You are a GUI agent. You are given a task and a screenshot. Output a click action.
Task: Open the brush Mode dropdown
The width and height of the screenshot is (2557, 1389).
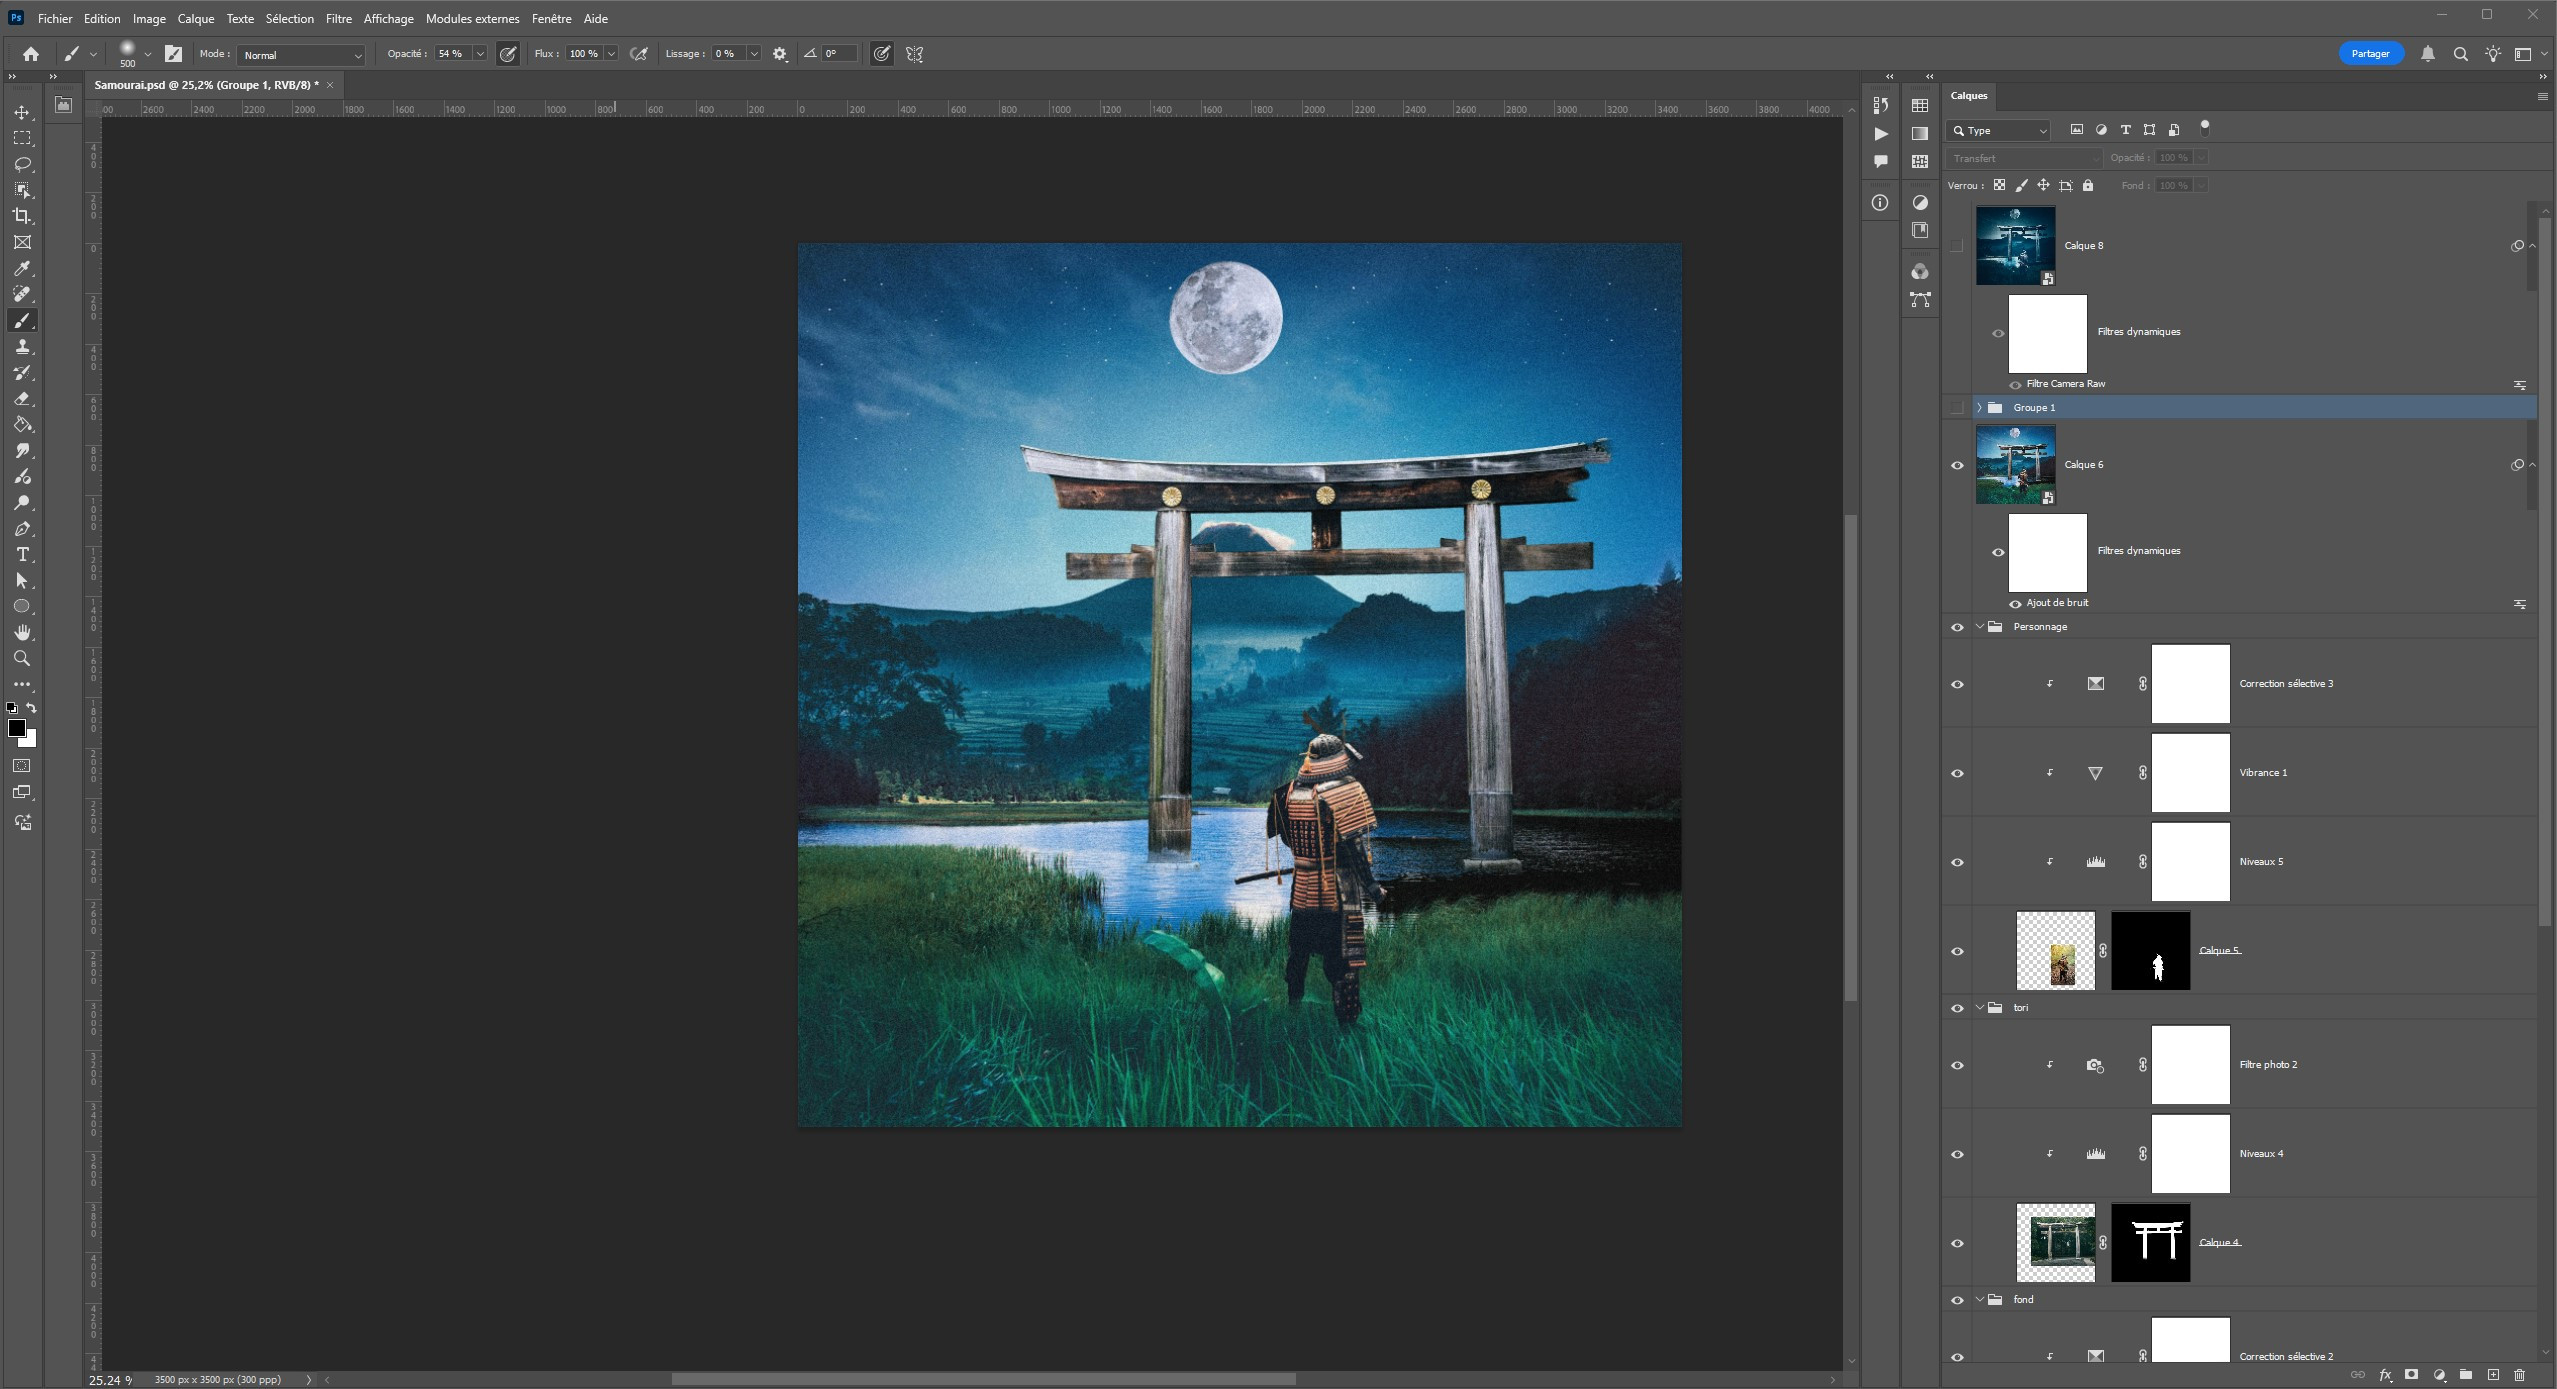[302, 55]
